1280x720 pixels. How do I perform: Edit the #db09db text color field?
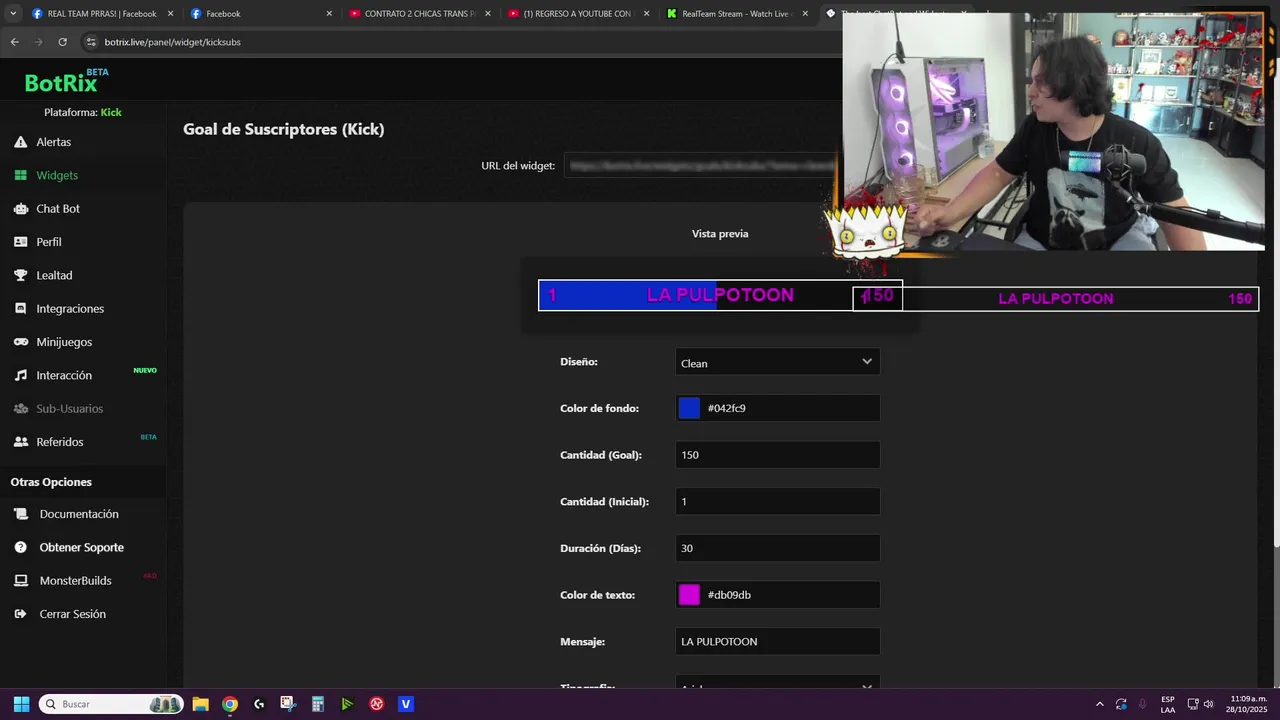coord(778,595)
